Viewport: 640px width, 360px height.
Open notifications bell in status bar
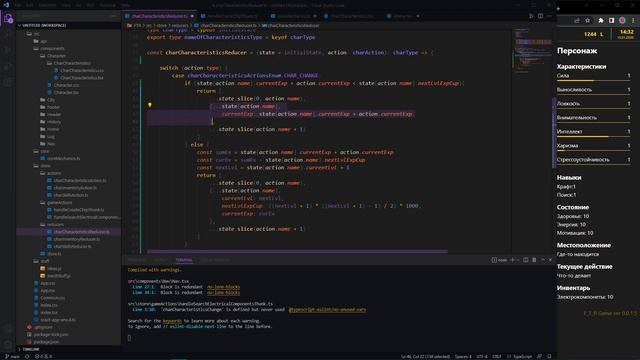click(x=549, y=356)
